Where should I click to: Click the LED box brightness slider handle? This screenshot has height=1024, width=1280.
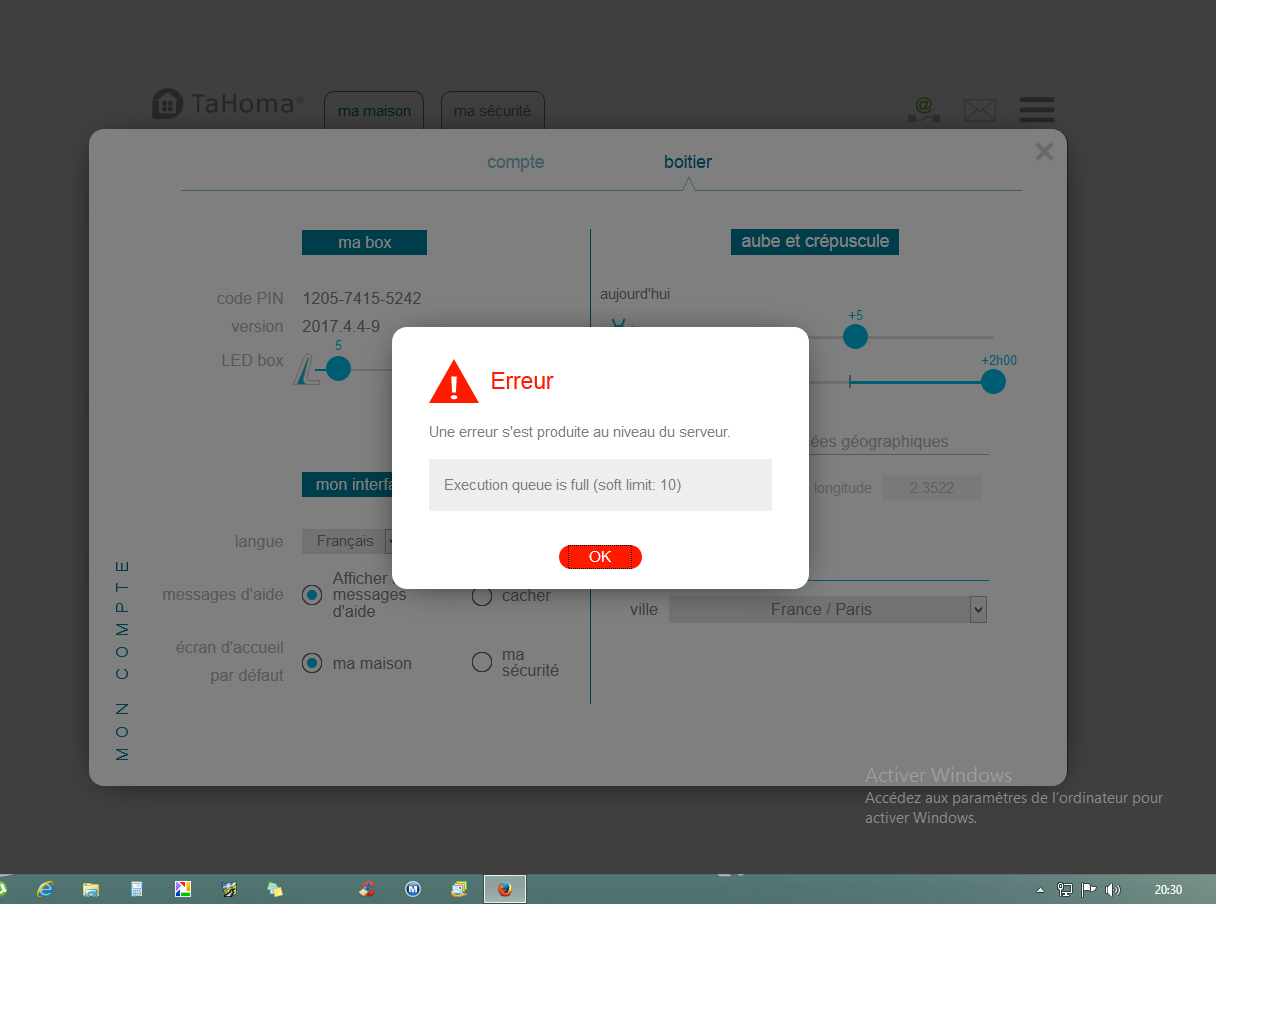[339, 369]
